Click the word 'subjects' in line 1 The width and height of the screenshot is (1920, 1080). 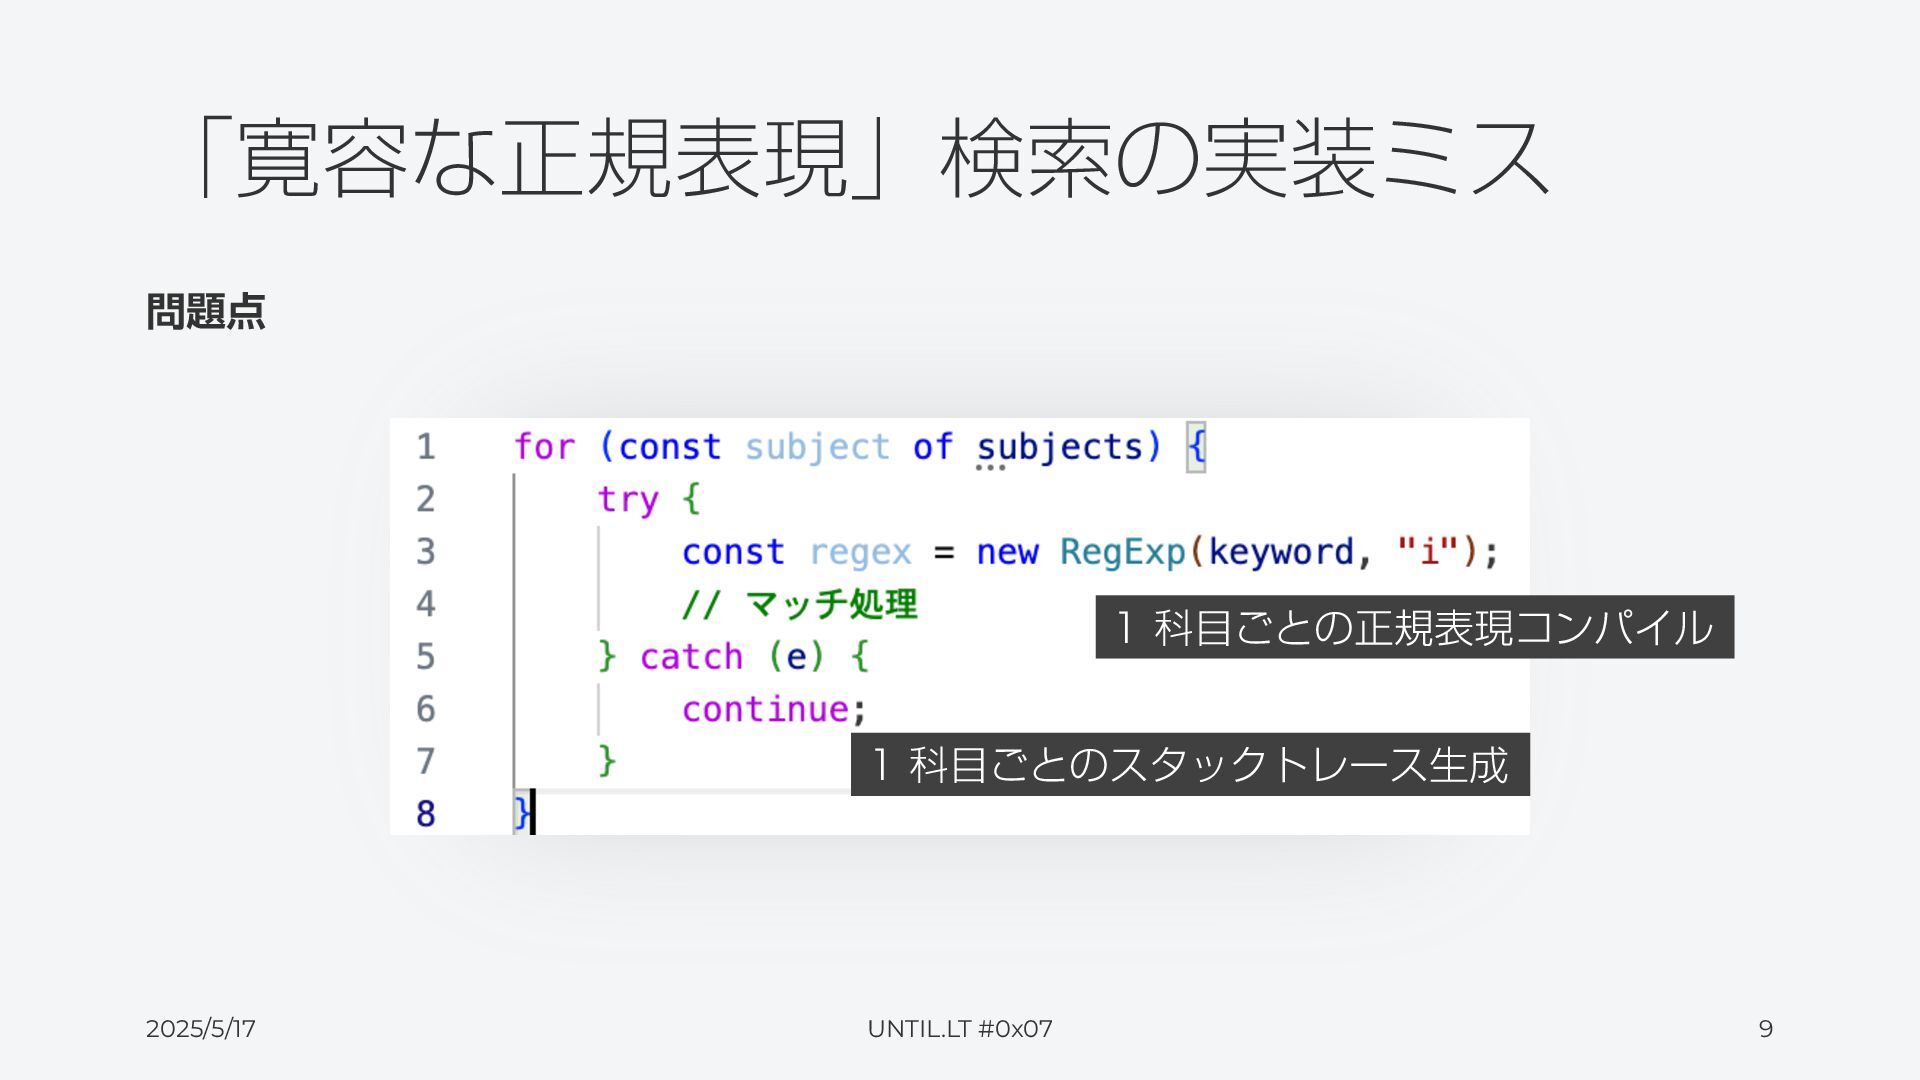1059,447
